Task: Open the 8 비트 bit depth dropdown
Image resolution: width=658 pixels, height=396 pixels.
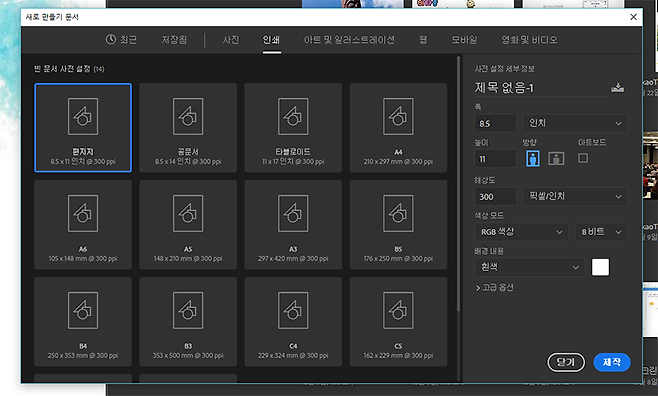Action: [601, 232]
